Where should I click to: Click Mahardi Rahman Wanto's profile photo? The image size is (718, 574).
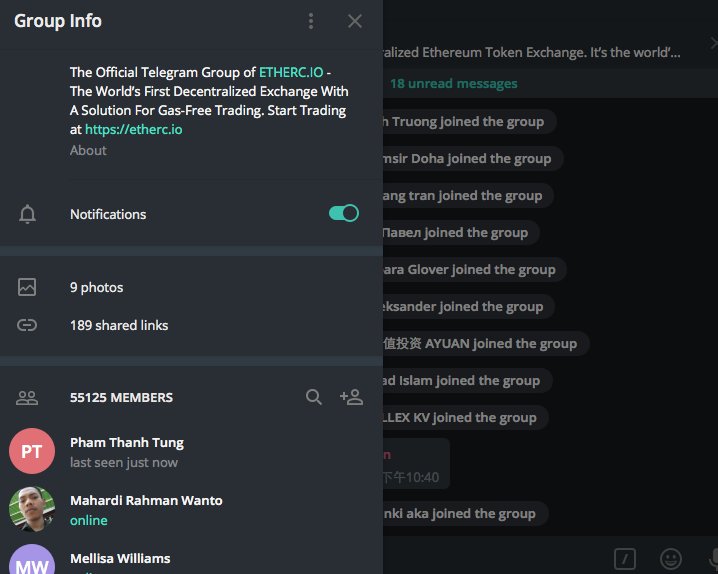[32, 509]
